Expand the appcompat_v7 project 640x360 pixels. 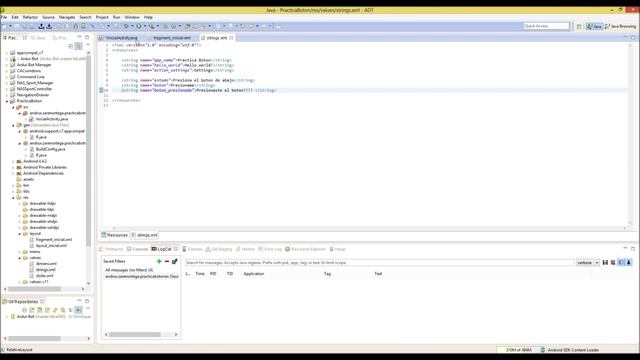7,53
